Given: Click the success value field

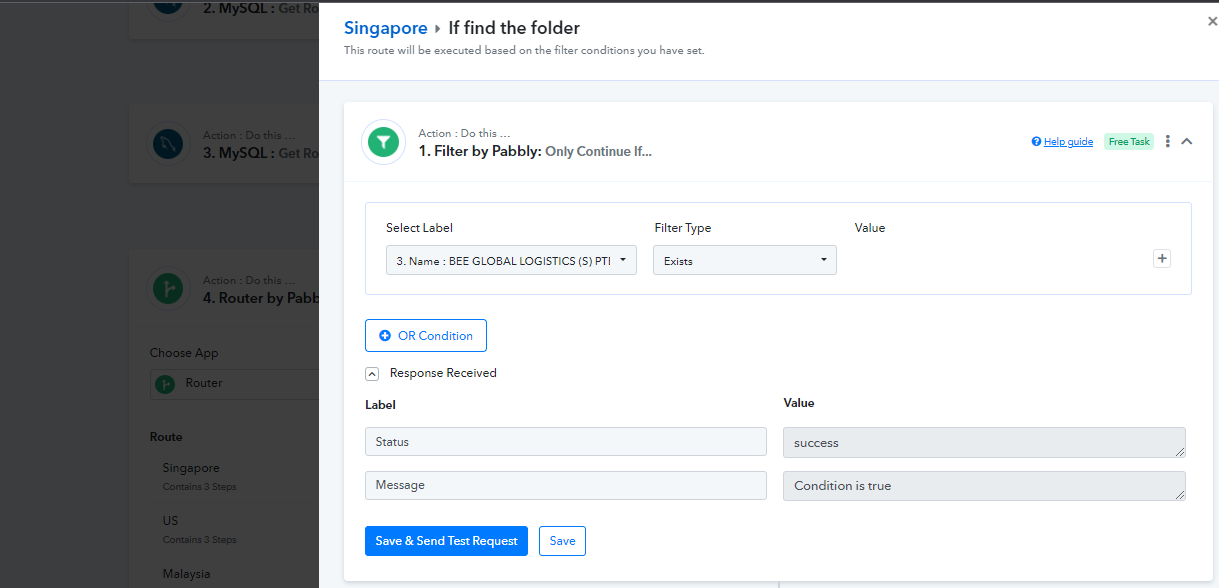Looking at the screenshot, I should click(x=984, y=443).
